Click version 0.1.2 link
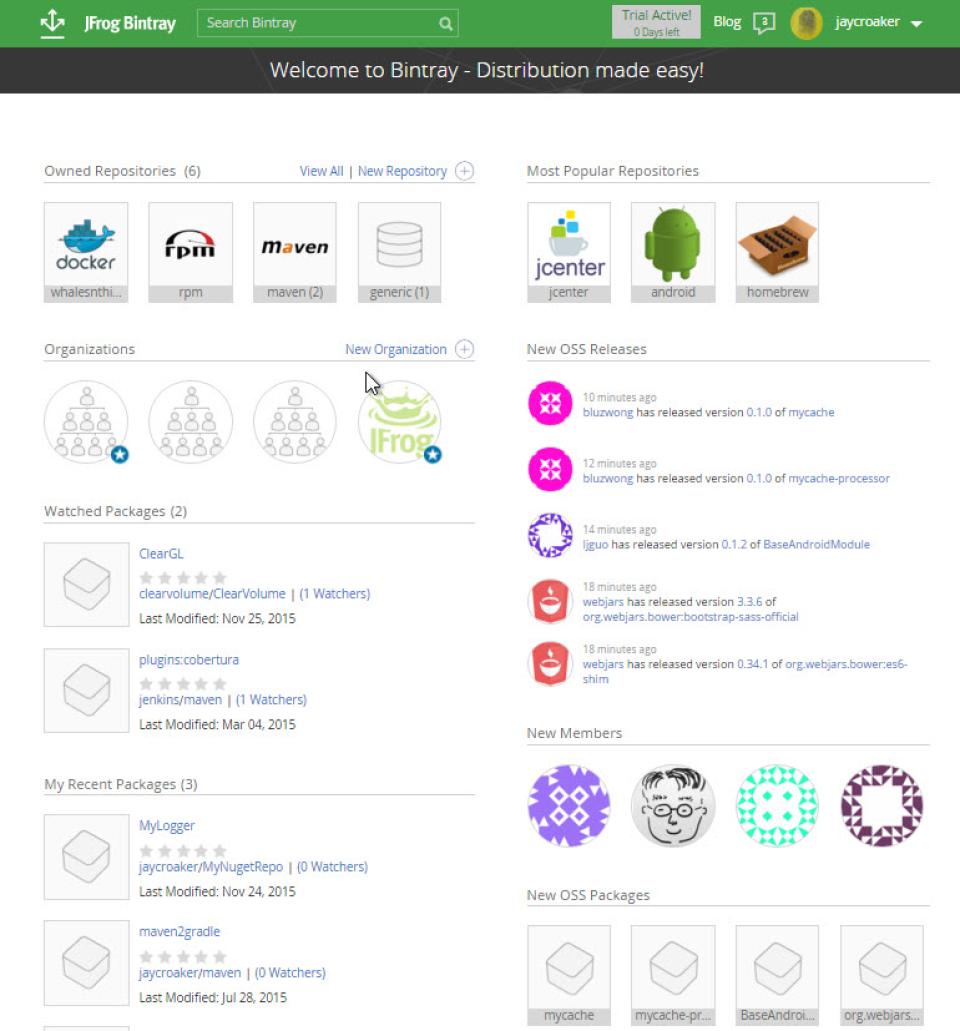 (734, 544)
